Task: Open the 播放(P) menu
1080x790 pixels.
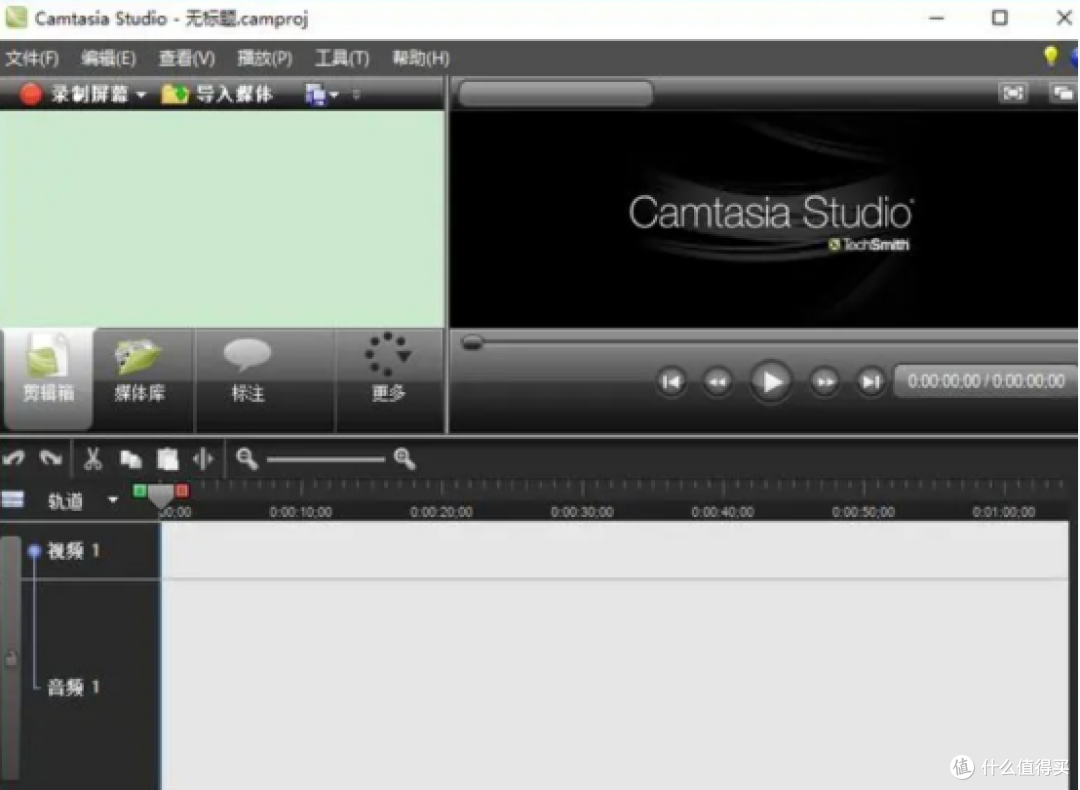Action: click(x=264, y=59)
